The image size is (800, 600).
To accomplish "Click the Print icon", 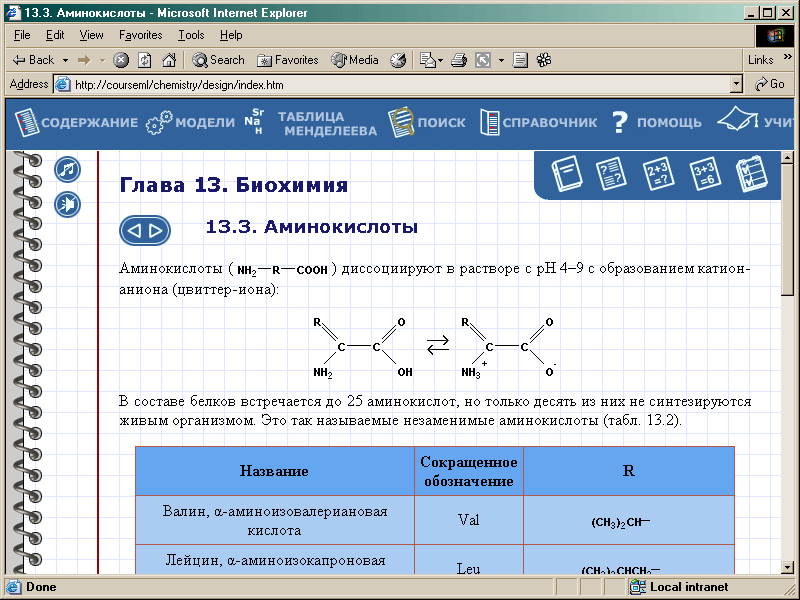I will tap(459, 60).
